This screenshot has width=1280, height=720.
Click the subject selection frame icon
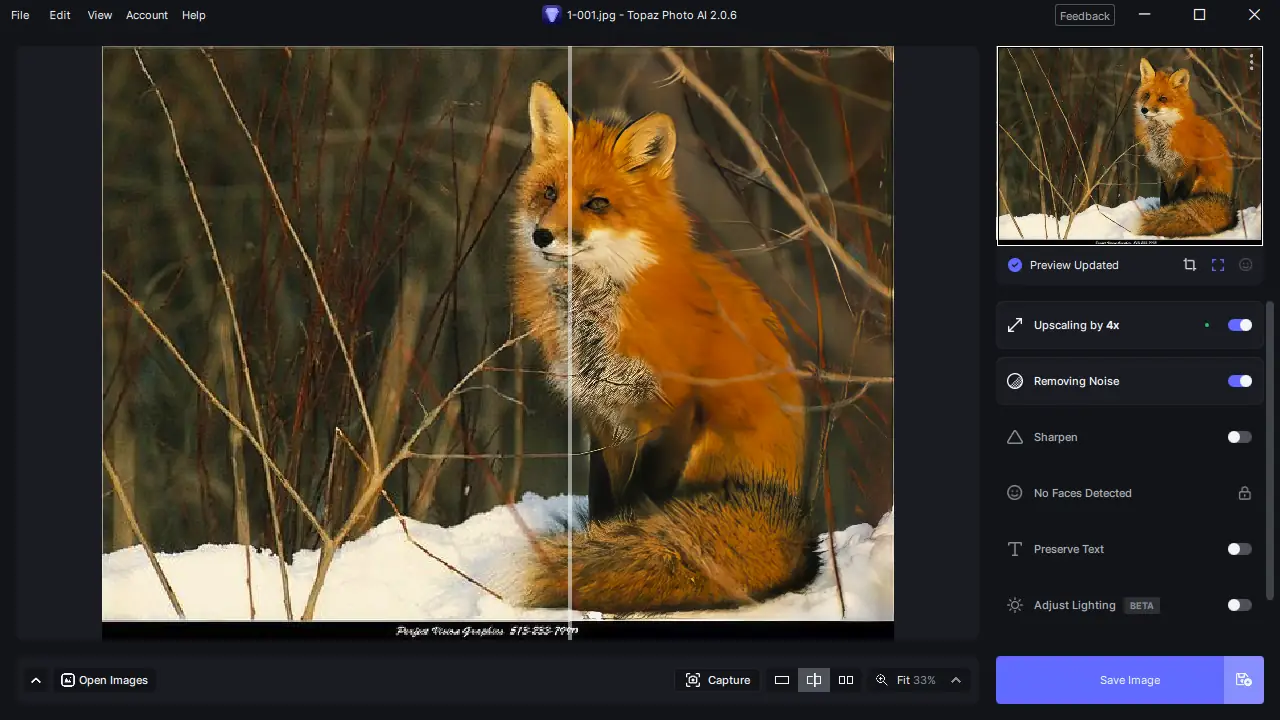tap(1217, 265)
